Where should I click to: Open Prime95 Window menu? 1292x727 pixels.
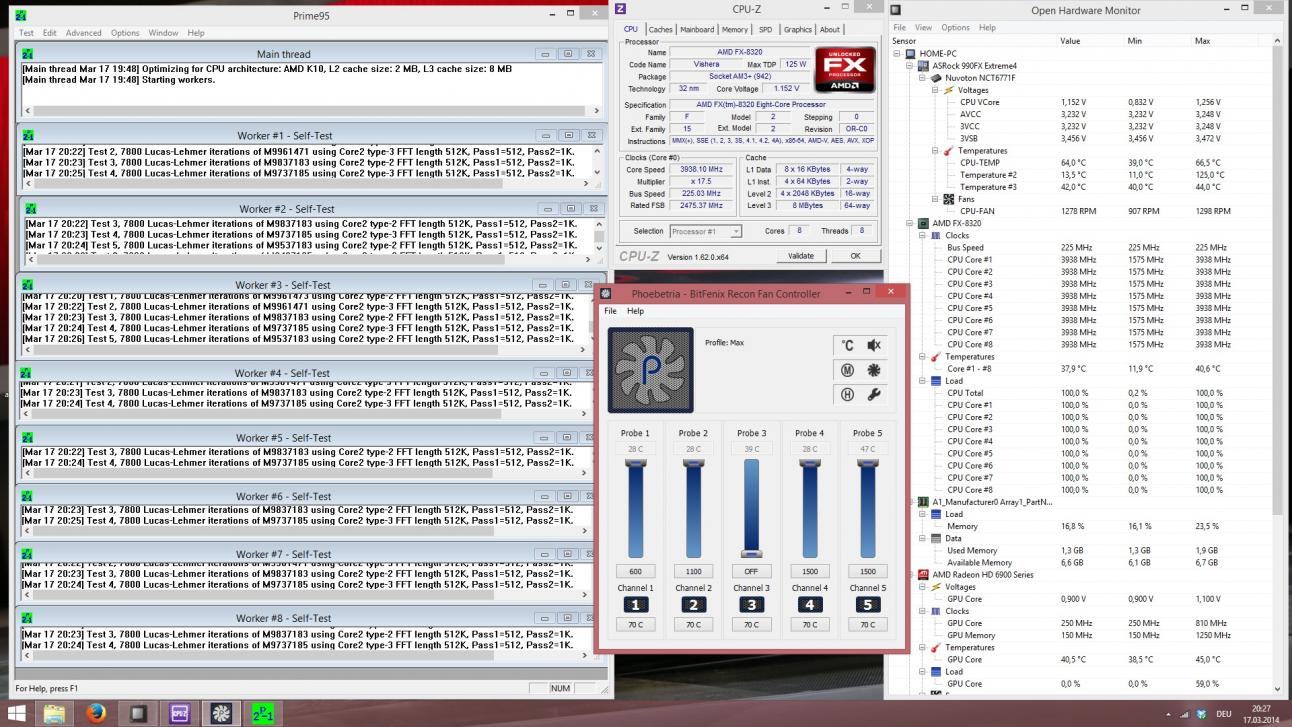pyautogui.click(x=163, y=33)
